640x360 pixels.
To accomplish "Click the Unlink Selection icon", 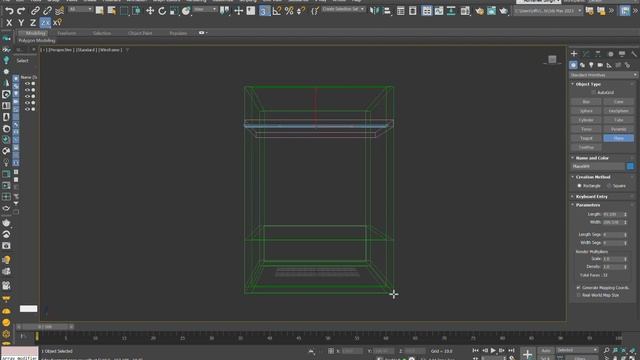I will (47, 11).
